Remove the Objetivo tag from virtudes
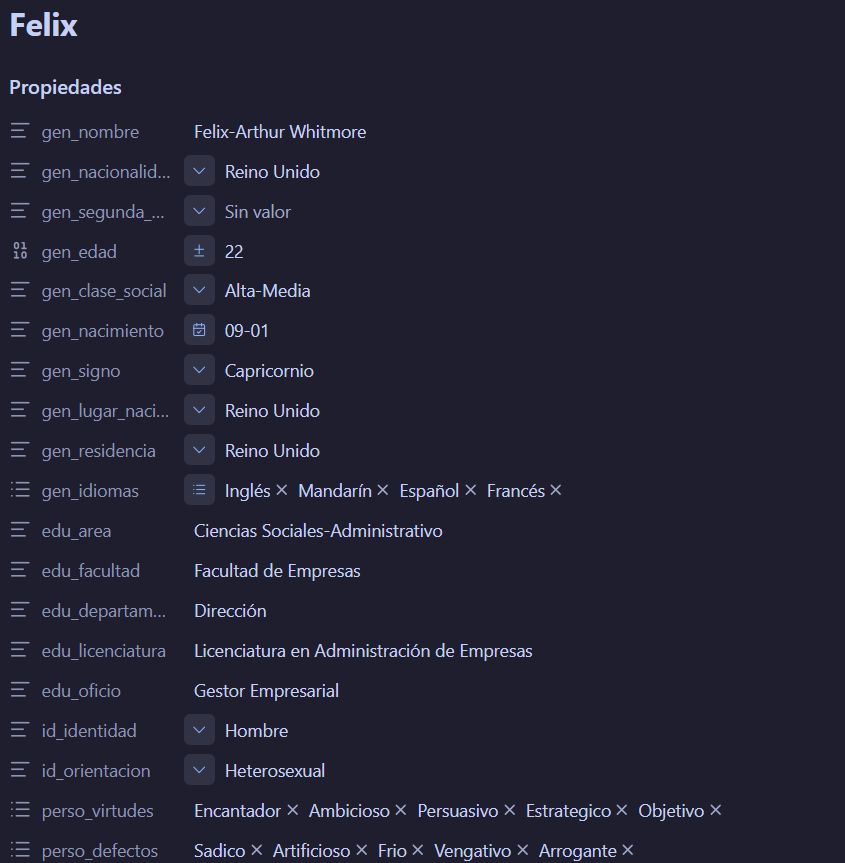This screenshot has width=845, height=863. [716, 810]
